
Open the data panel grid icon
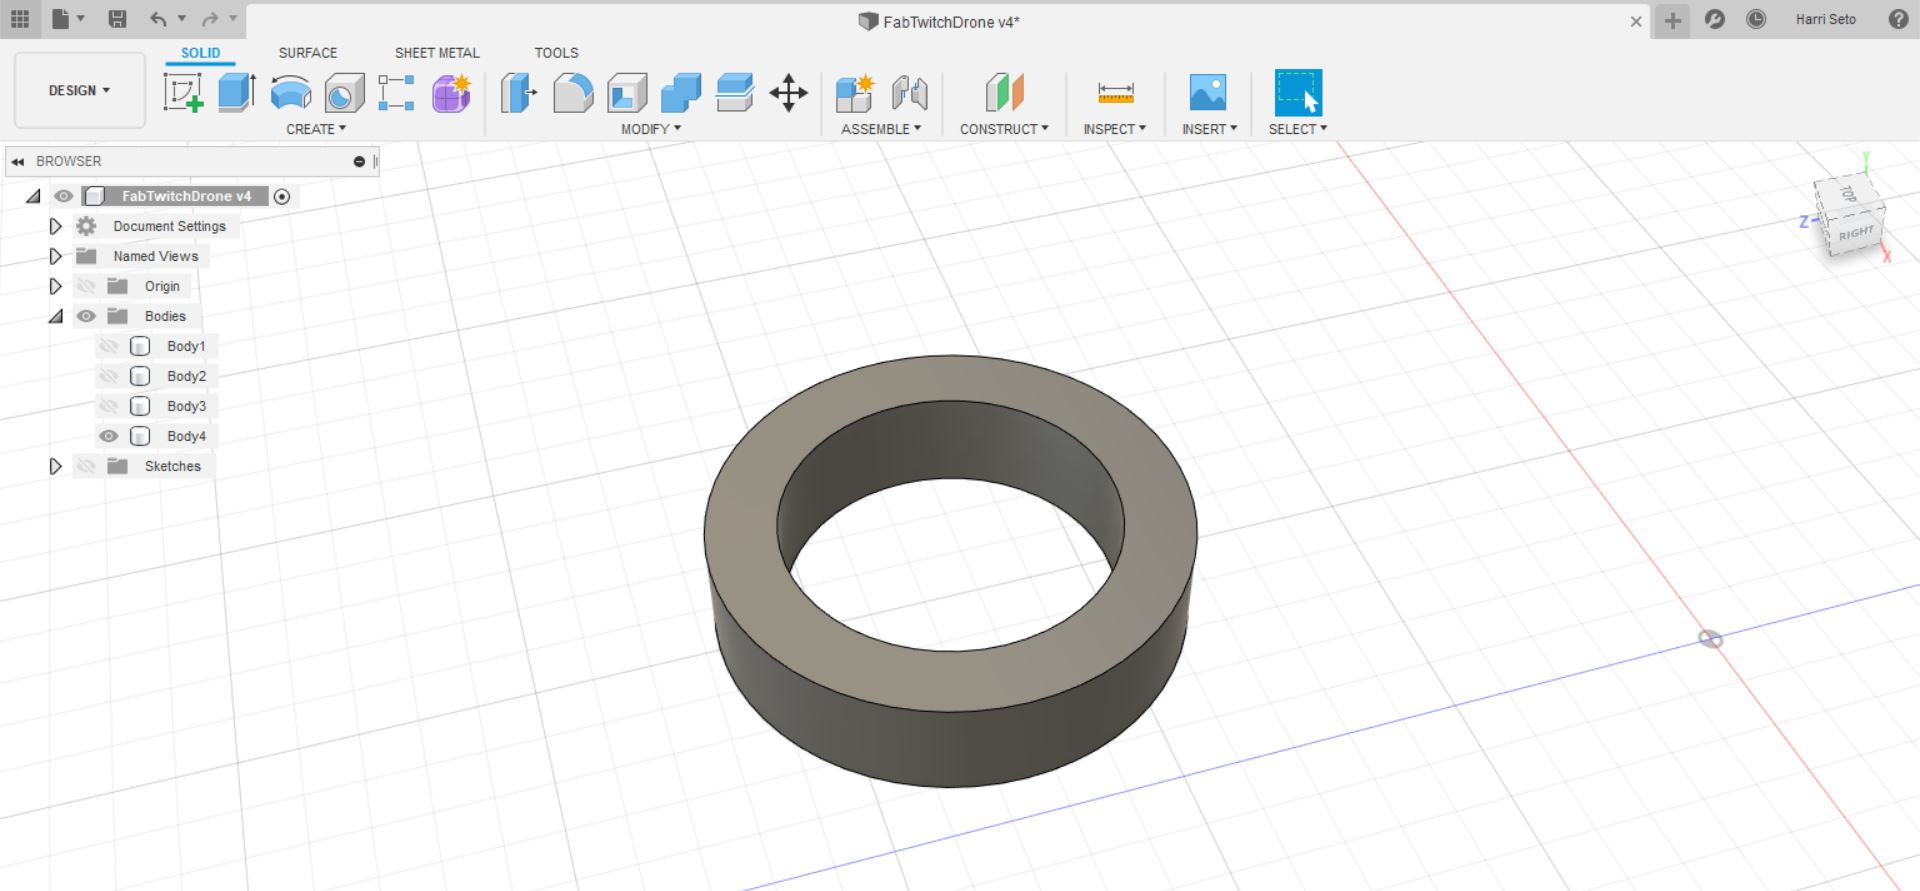20,19
